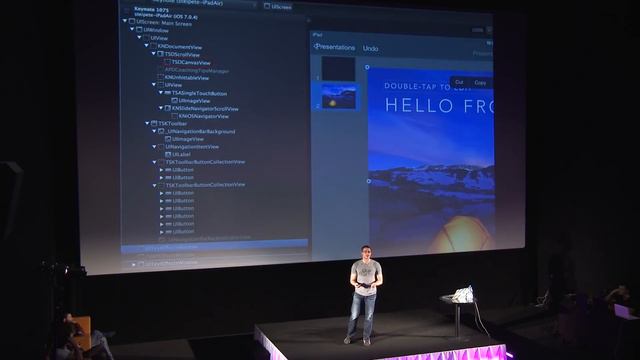
Task: Click the TSDScrollView row icon
Action: pyautogui.click(x=160, y=54)
